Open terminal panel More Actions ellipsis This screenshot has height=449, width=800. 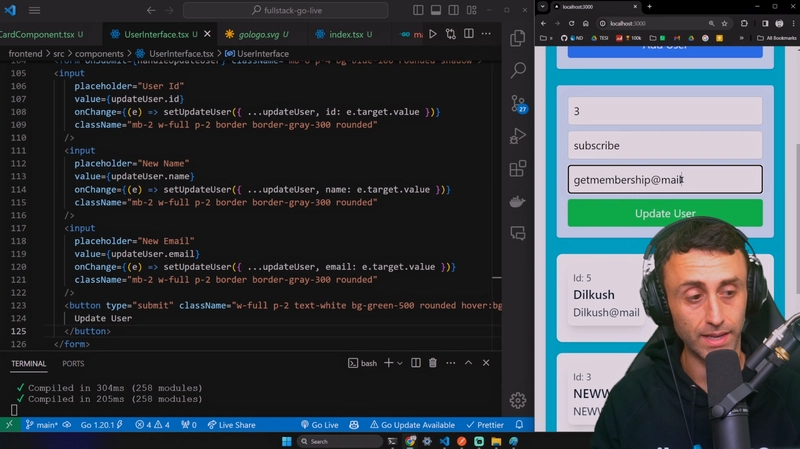[451, 363]
